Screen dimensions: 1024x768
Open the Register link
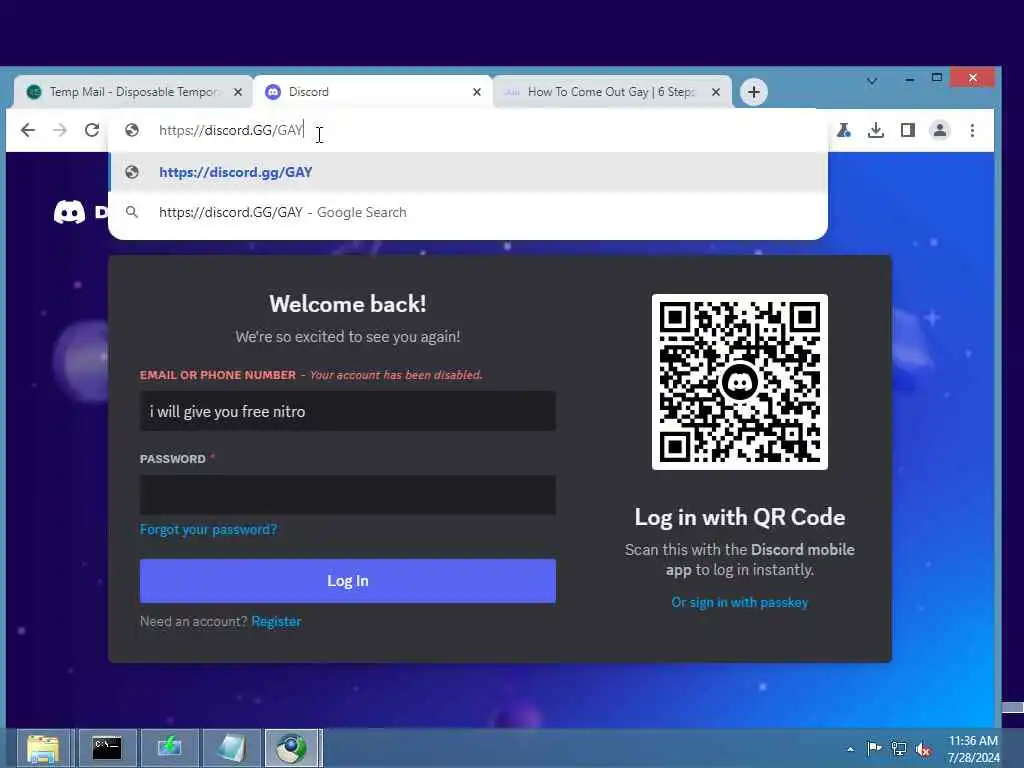(276, 622)
